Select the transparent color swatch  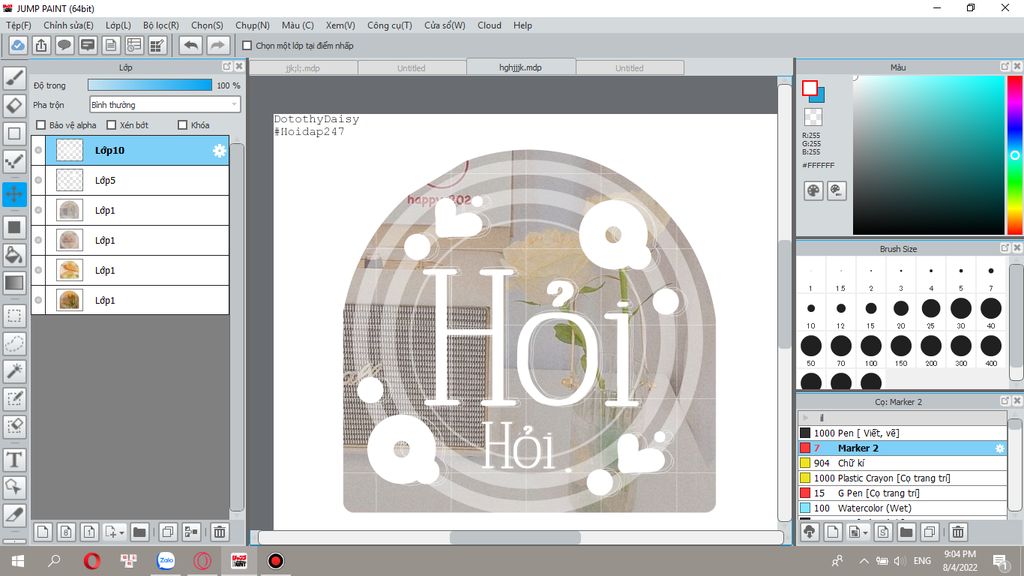tap(813, 117)
